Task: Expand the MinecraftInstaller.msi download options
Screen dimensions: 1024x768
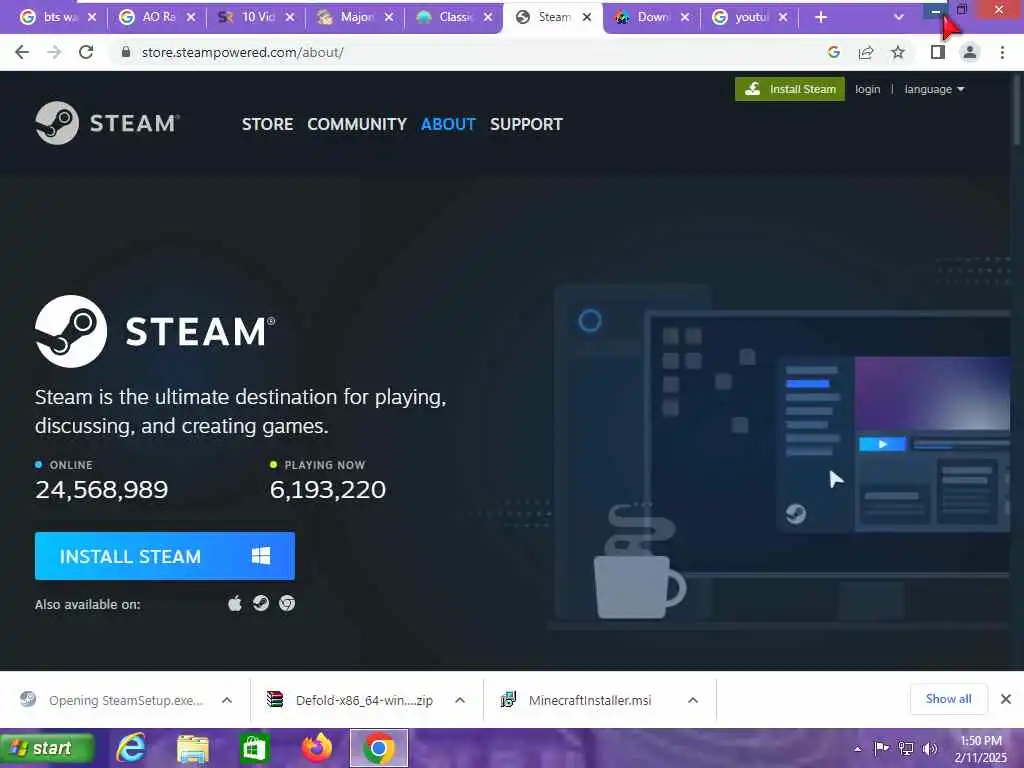Action: [x=693, y=700]
